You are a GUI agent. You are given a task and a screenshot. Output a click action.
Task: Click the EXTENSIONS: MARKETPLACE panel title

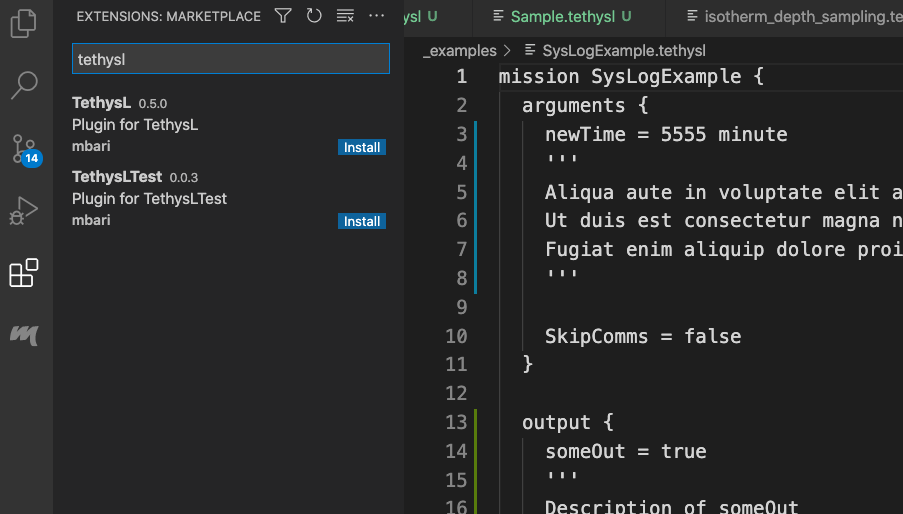point(169,17)
